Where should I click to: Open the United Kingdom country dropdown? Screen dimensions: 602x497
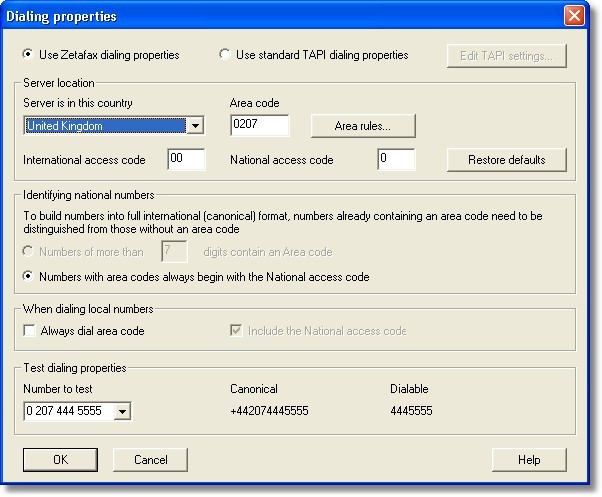pos(195,126)
